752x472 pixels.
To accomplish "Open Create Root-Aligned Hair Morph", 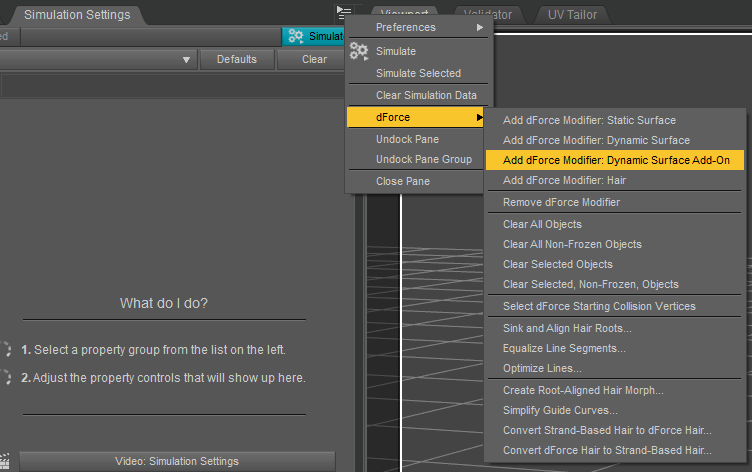I will tap(614, 390).
